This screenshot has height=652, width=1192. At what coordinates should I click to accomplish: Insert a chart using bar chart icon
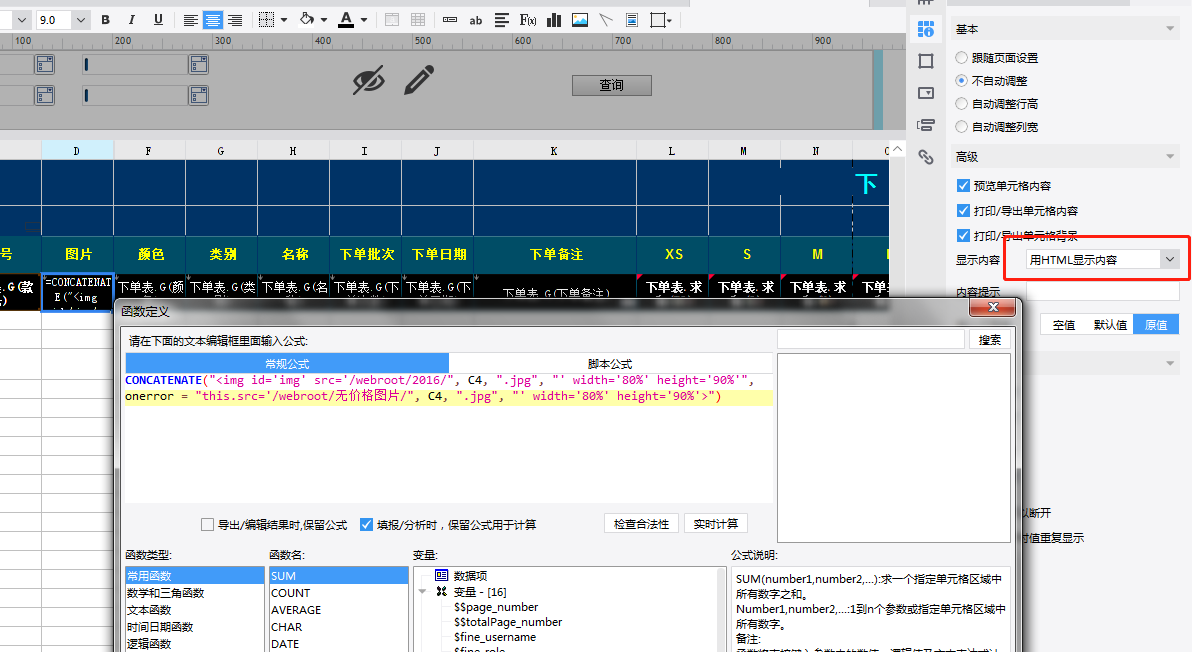554,20
